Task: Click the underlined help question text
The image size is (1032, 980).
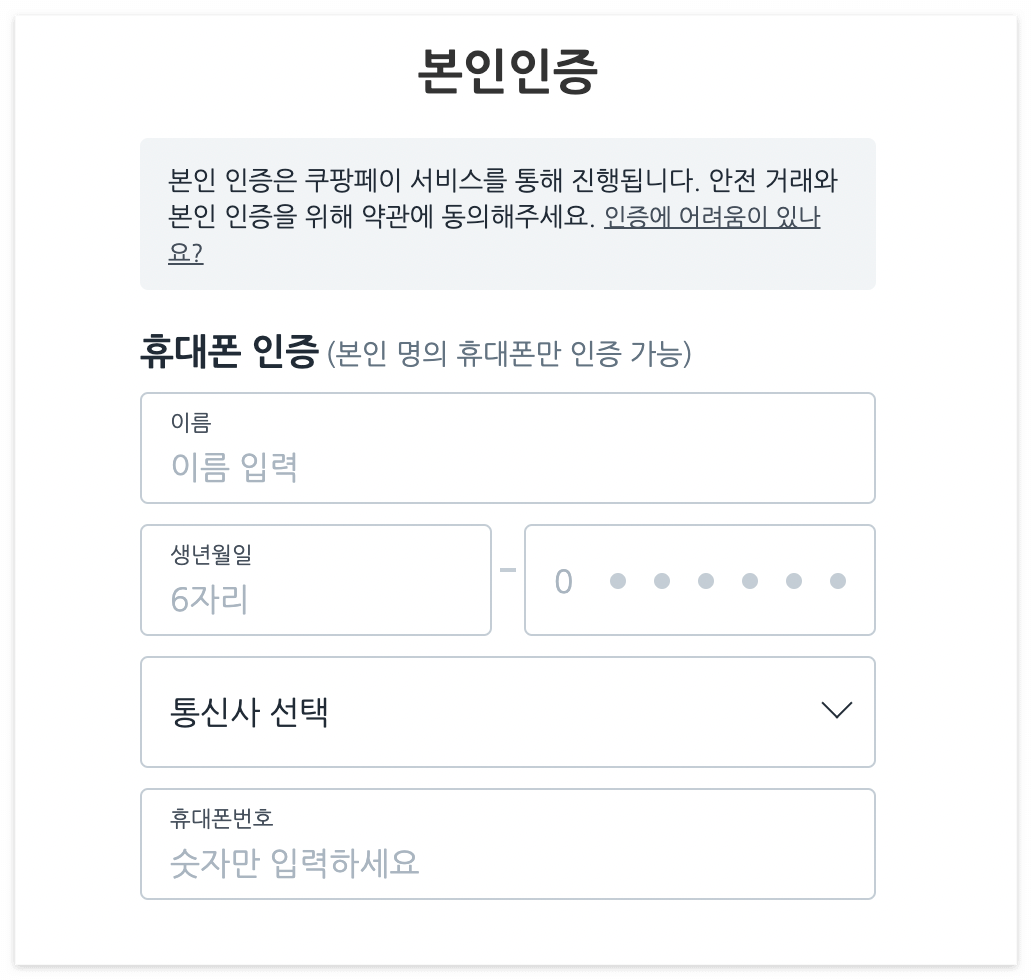Action: (x=711, y=218)
